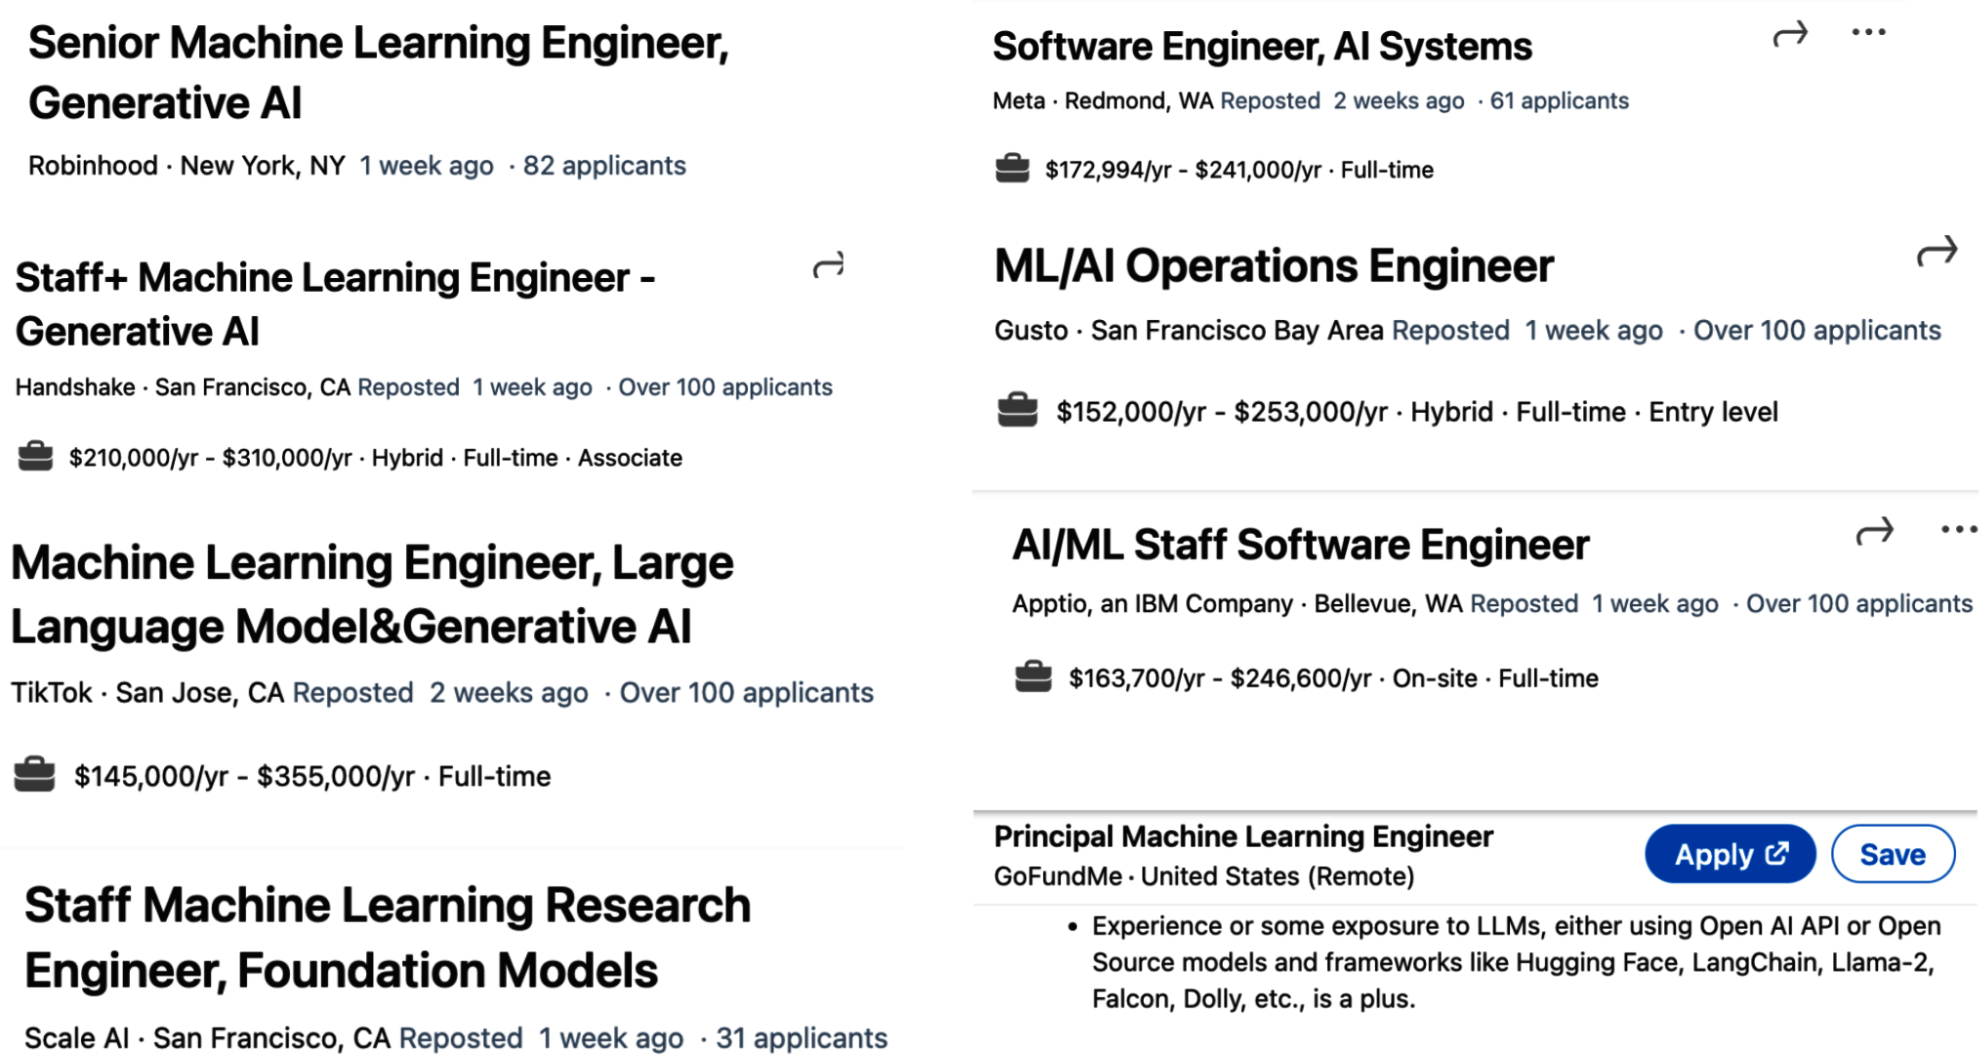
Task: Select the Software Engineer, AI Systems title
Action: [1262, 44]
